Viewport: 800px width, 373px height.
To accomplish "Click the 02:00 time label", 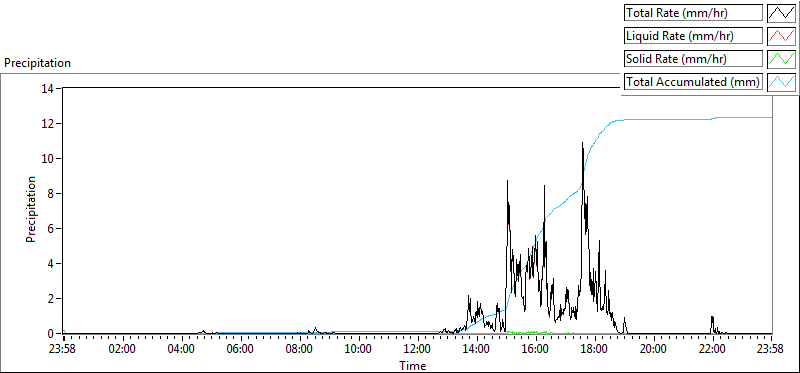I will [x=122, y=350].
